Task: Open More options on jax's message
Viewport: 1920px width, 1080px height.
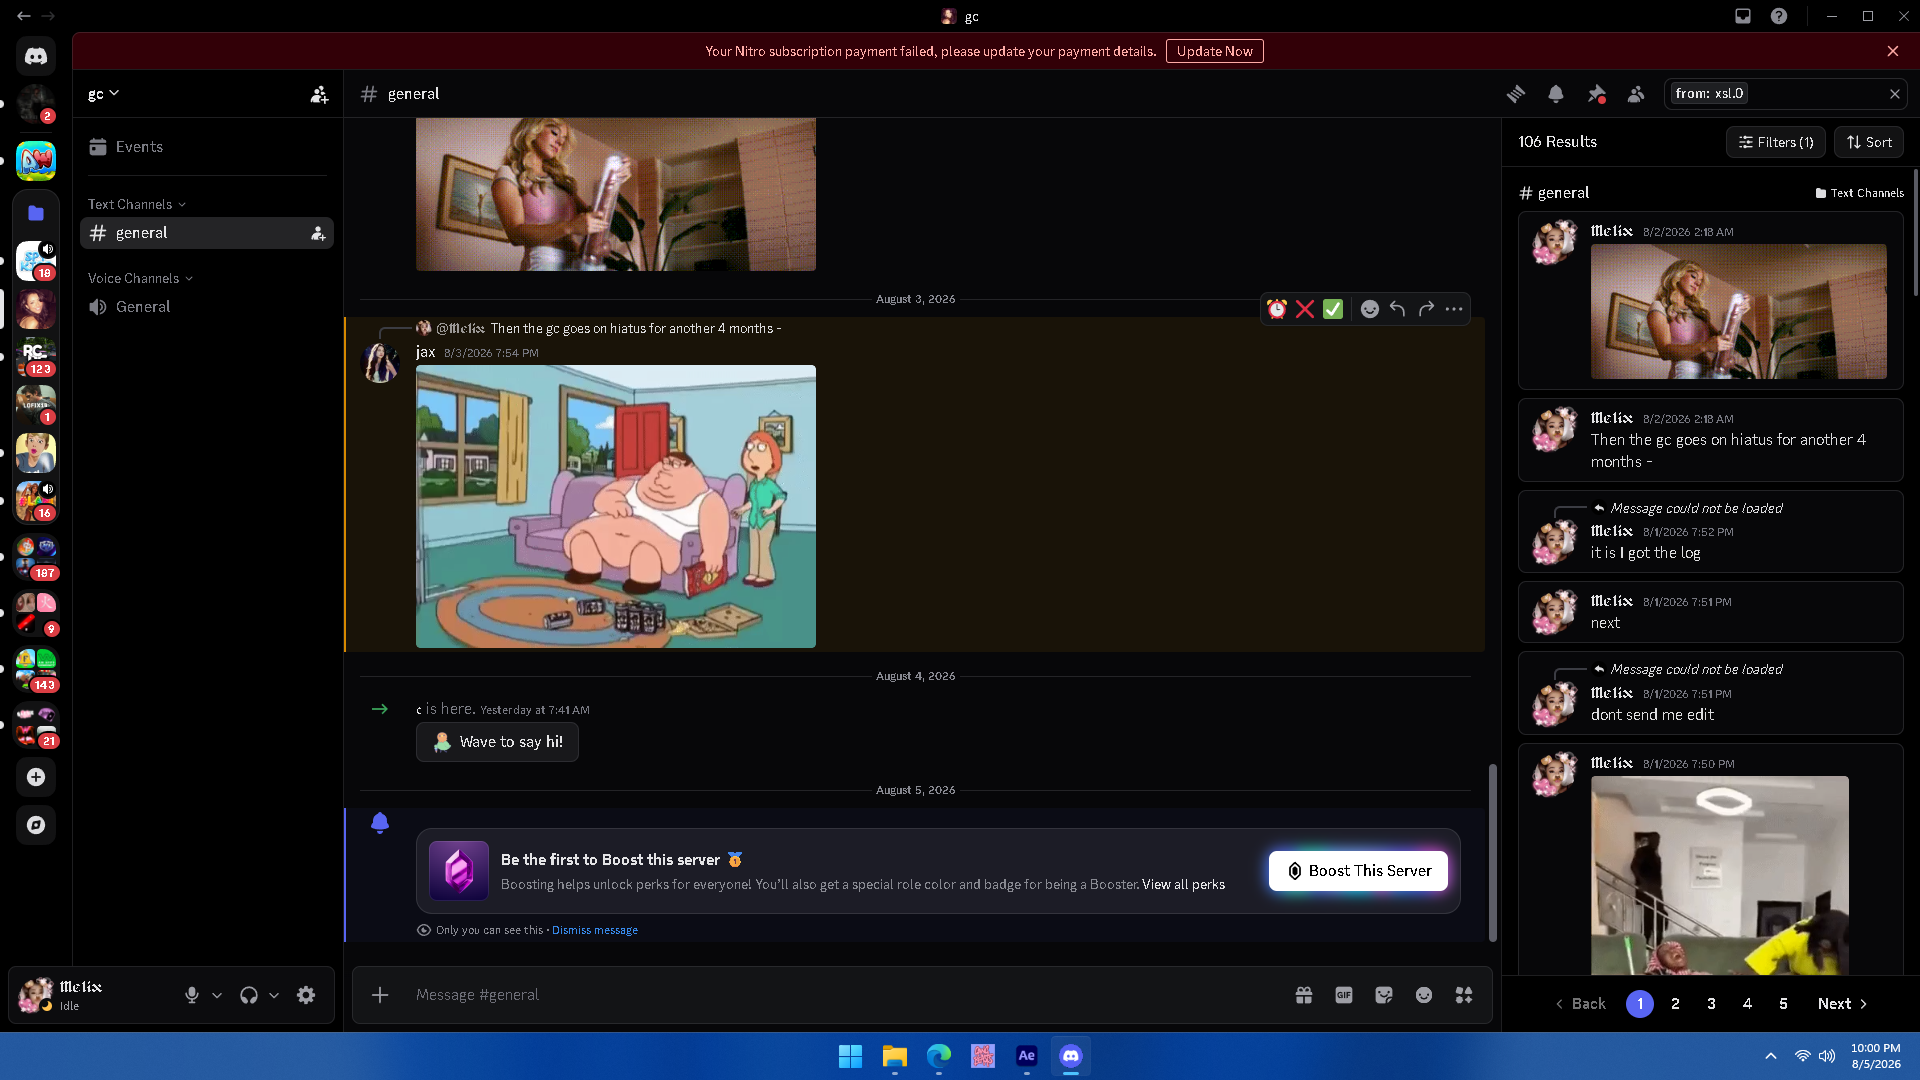Action: [x=1454, y=309]
